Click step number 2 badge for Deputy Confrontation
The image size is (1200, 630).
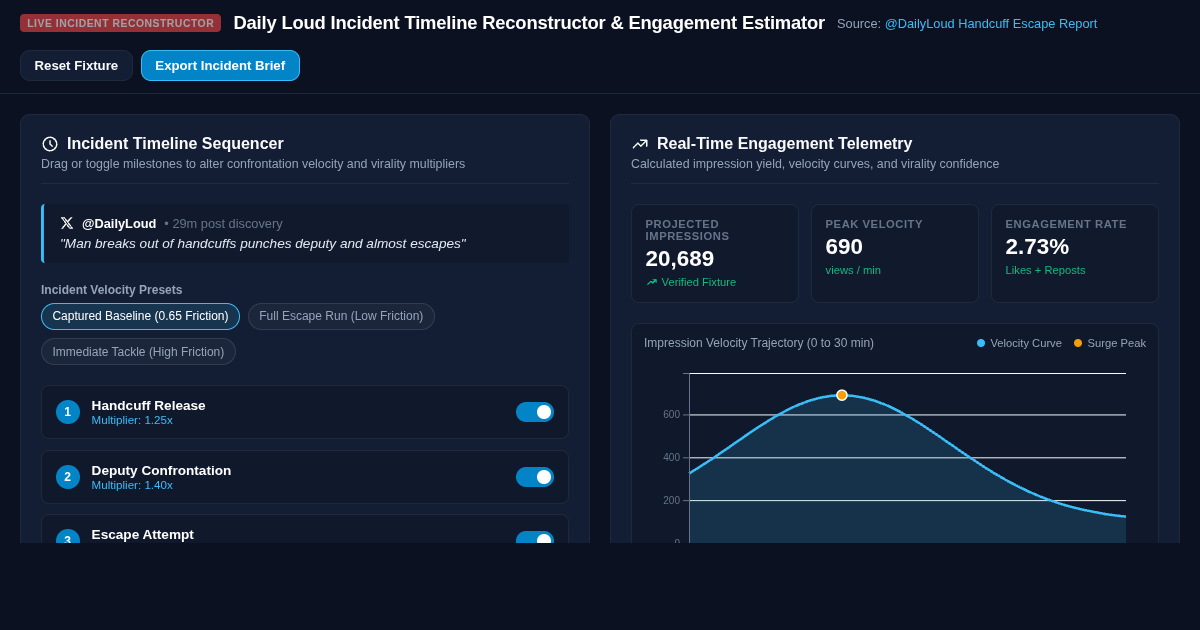pos(68,477)
